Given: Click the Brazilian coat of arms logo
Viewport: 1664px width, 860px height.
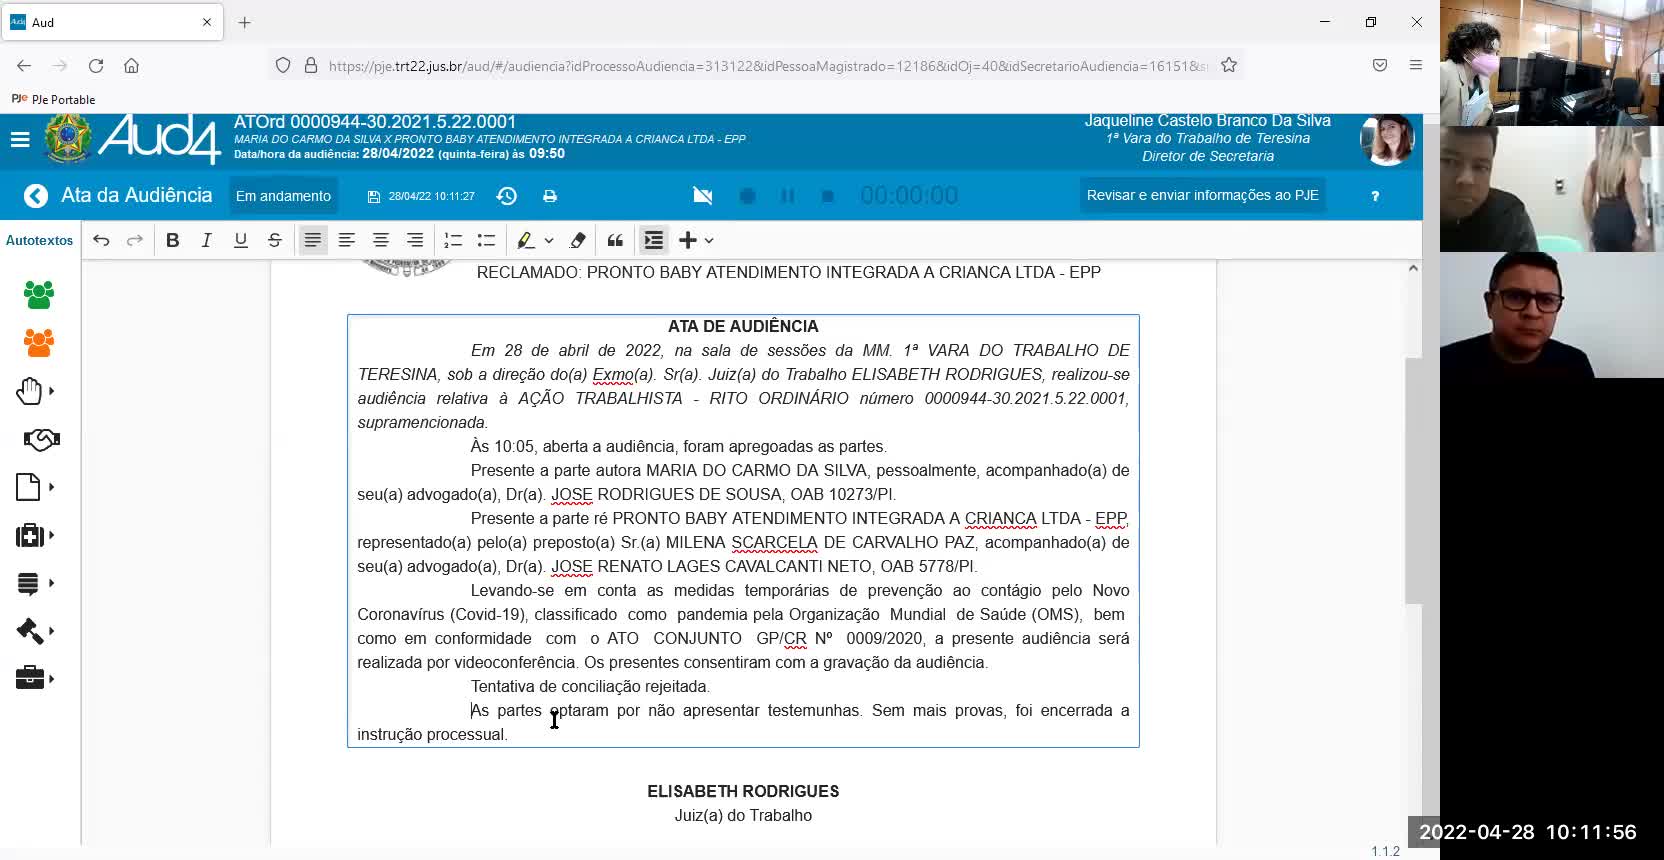Looking at the screenshot, I should [x=68, y=139].
